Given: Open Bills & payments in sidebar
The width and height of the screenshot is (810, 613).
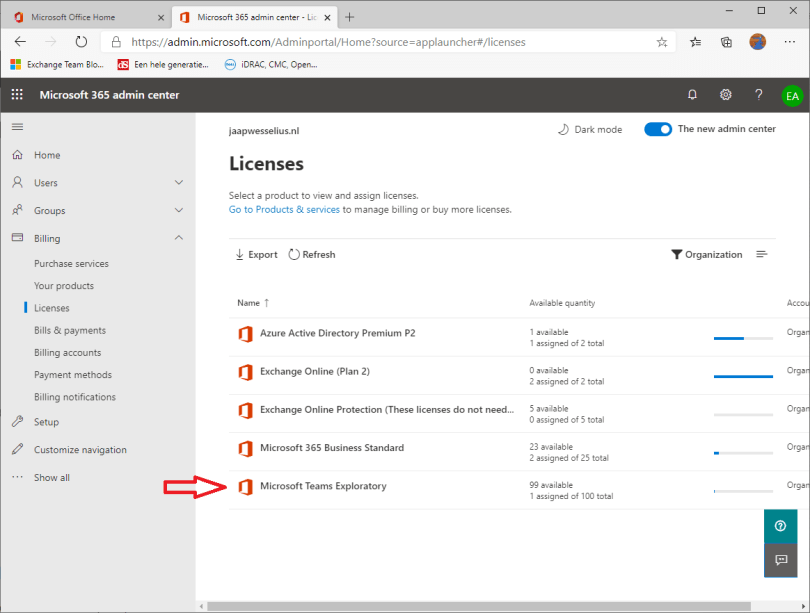Looking at the screenshot, I should click(x=70, y=331).
